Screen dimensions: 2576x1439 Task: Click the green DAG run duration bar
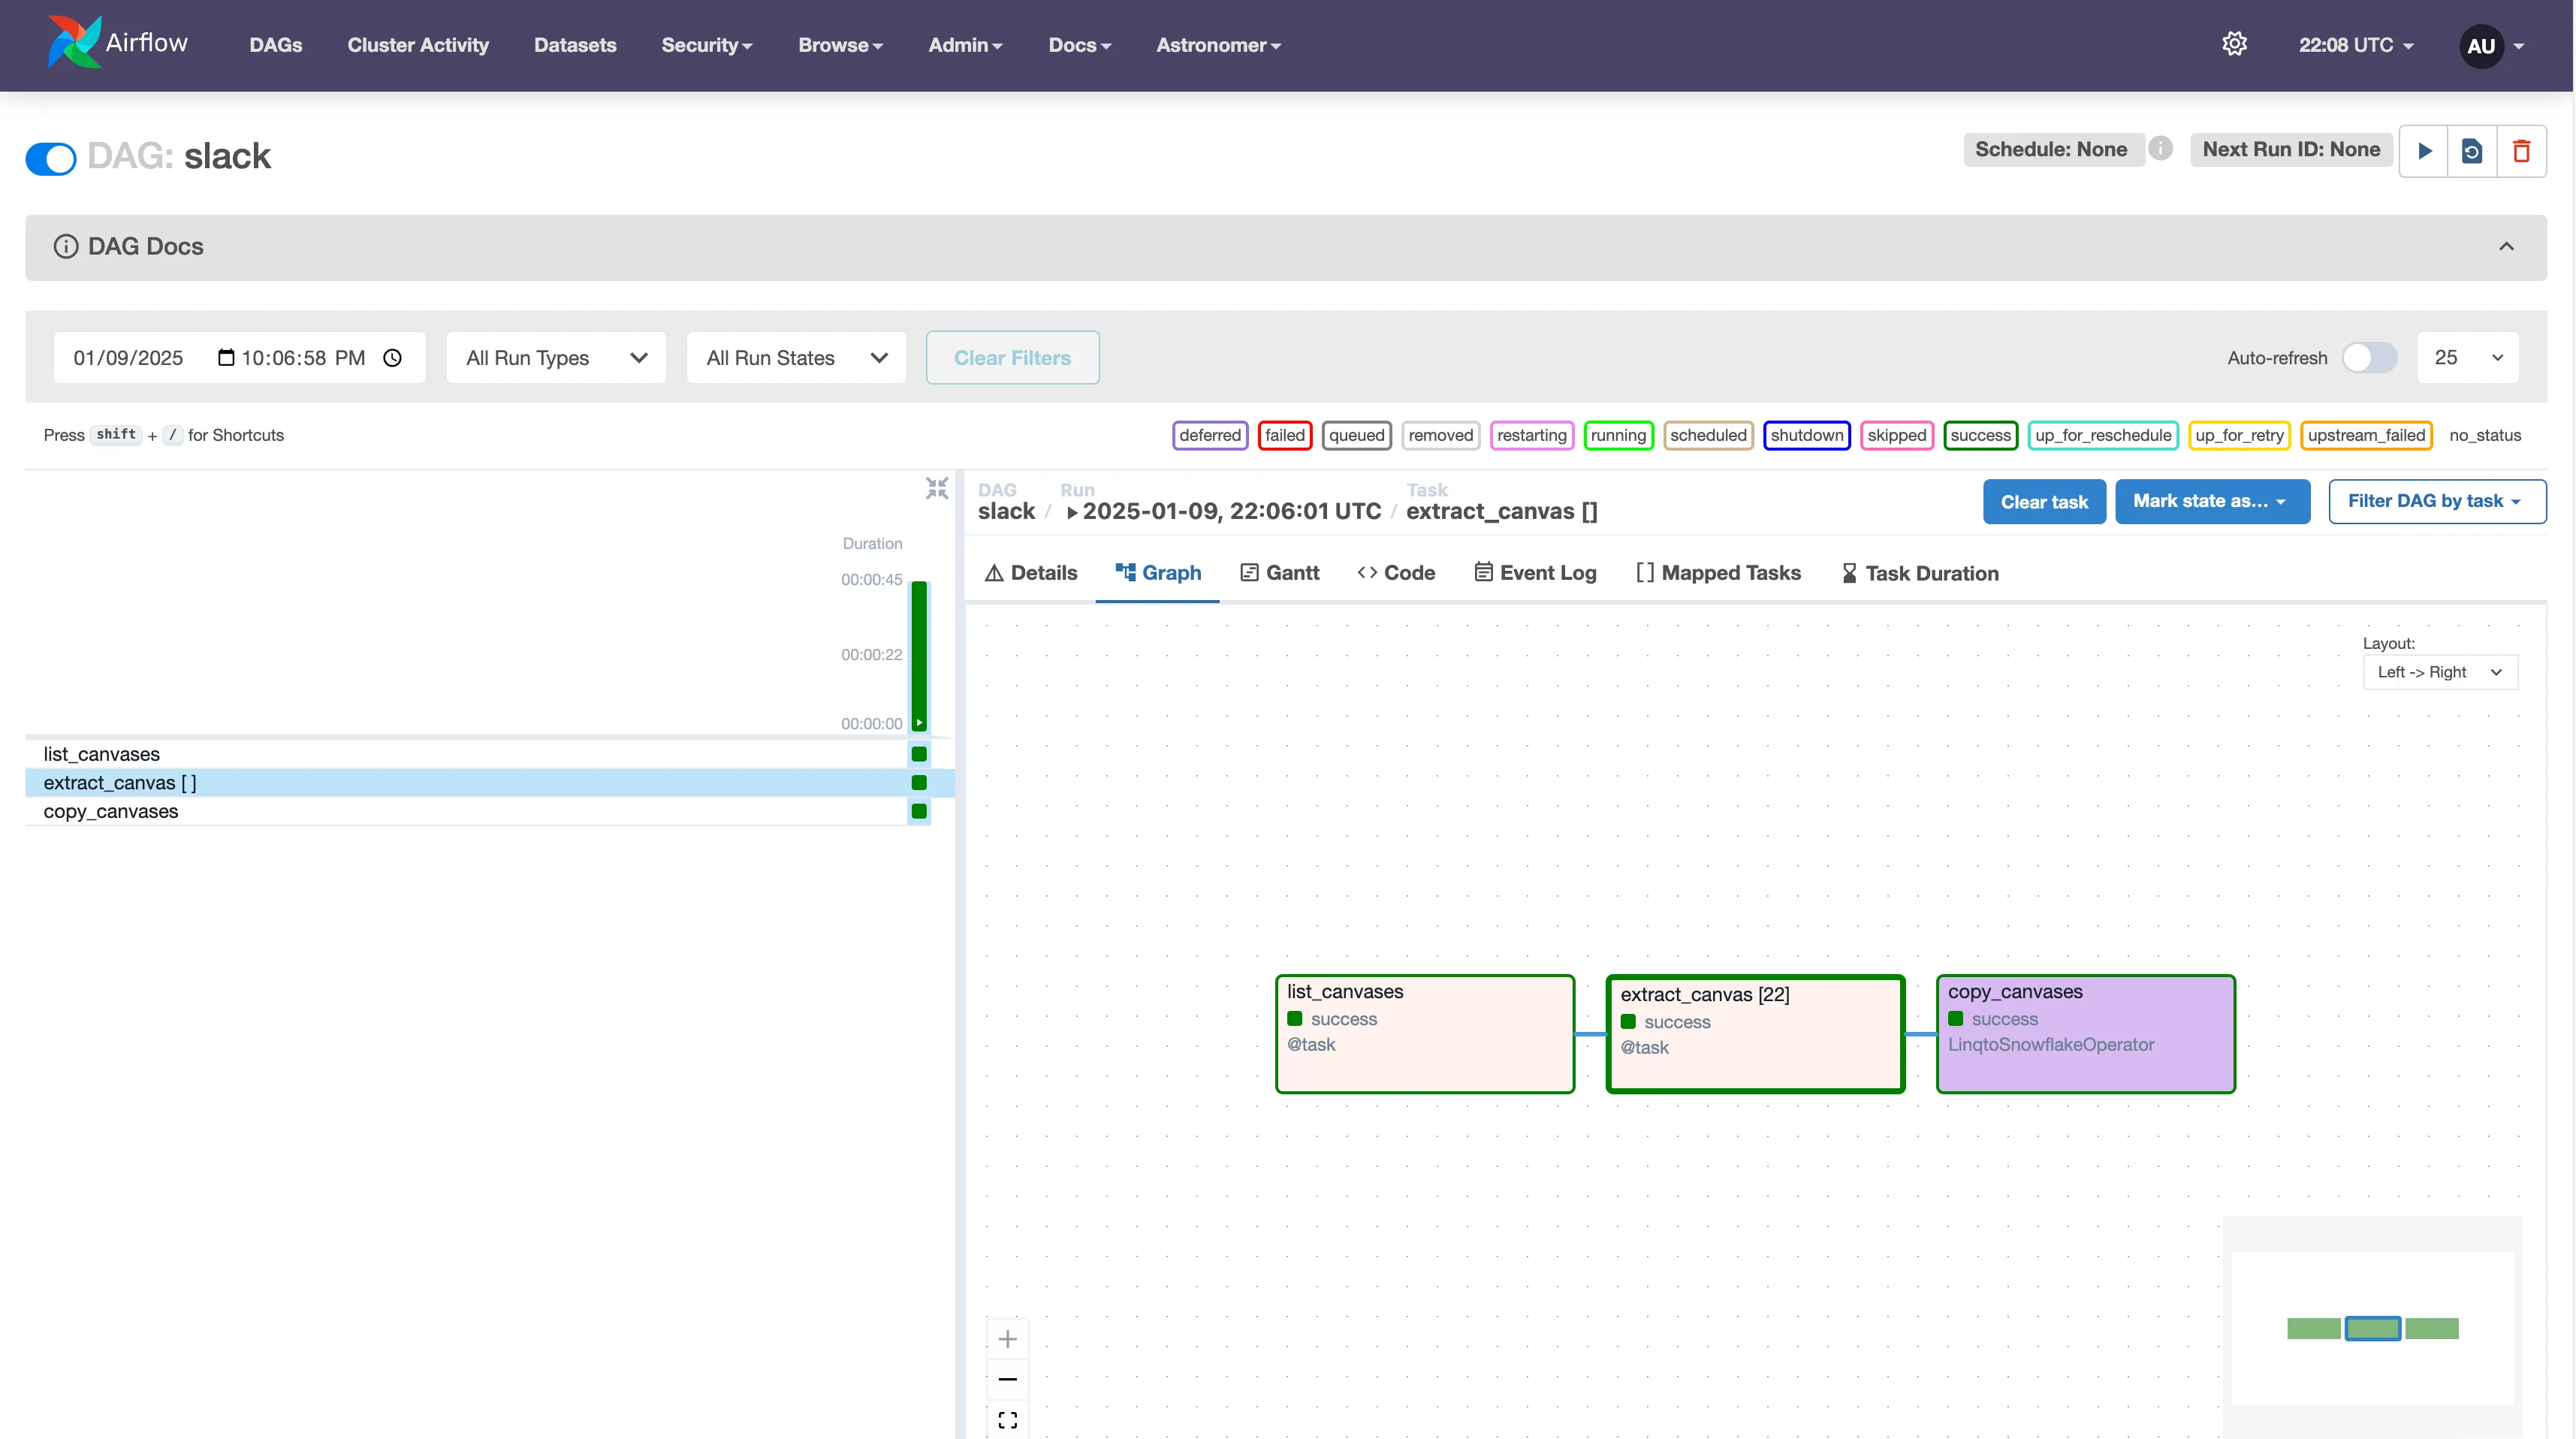(918, 655)
